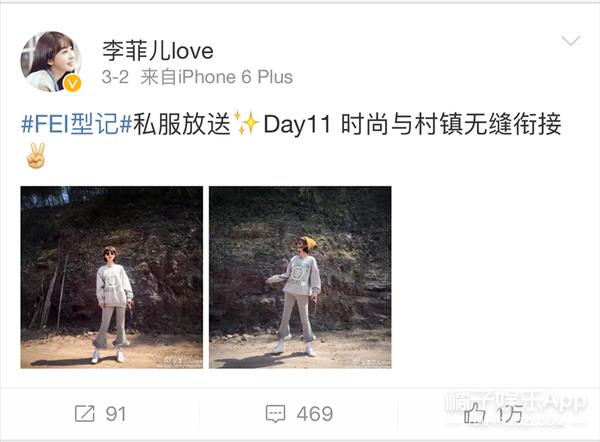View the photo with the yellow beanie
Image resolution: width=600 pixels, height=442 pixels.
click(x=300, y=277)
